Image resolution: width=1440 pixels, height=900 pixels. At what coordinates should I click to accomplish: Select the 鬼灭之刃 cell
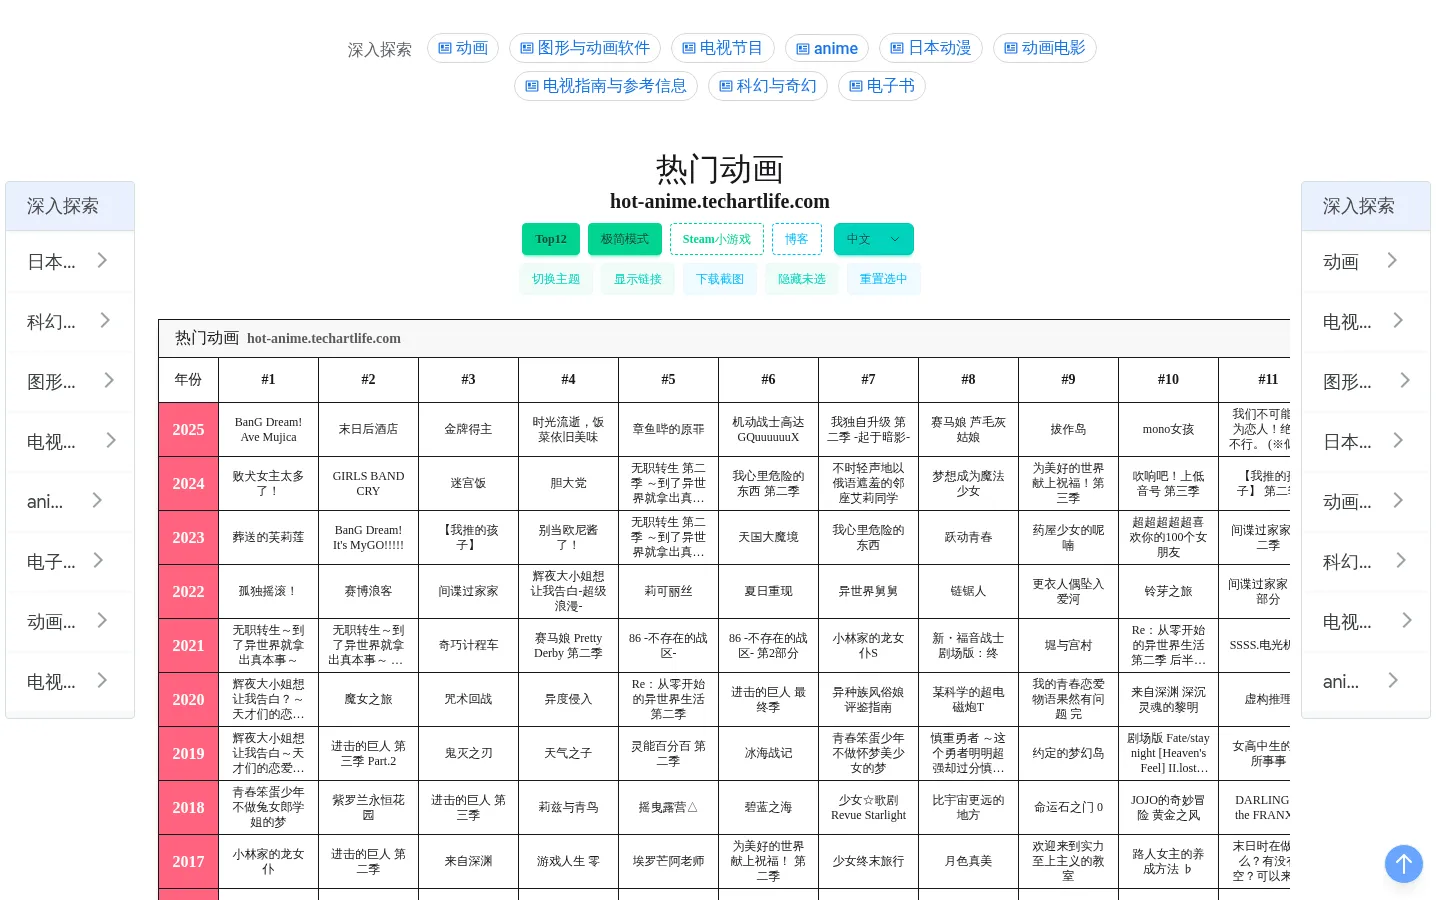pos(468,753)
